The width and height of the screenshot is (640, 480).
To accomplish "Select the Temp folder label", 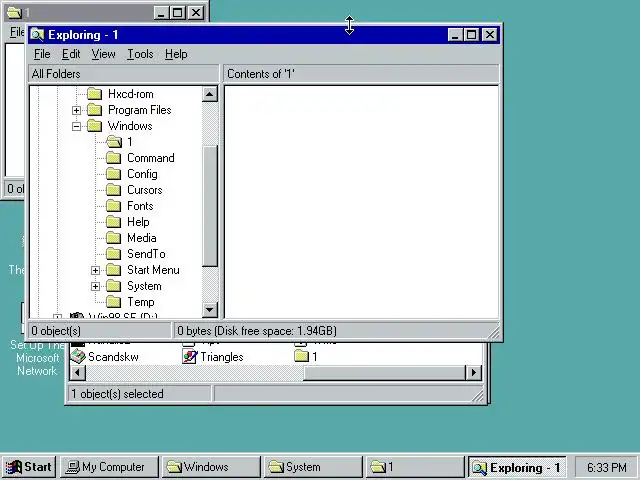I will click(x=140, y=302).
